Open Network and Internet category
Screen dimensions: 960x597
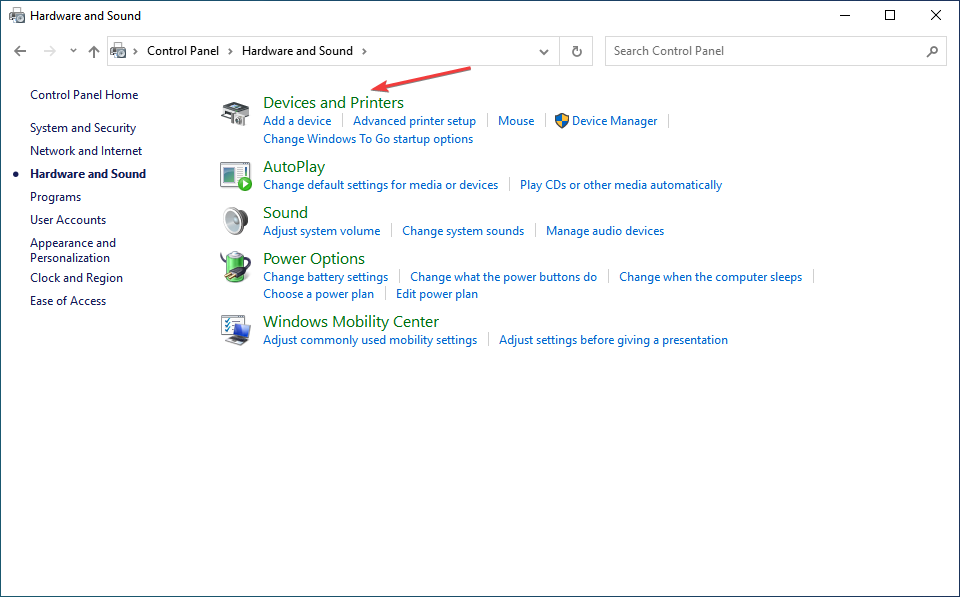coord(86,151)
